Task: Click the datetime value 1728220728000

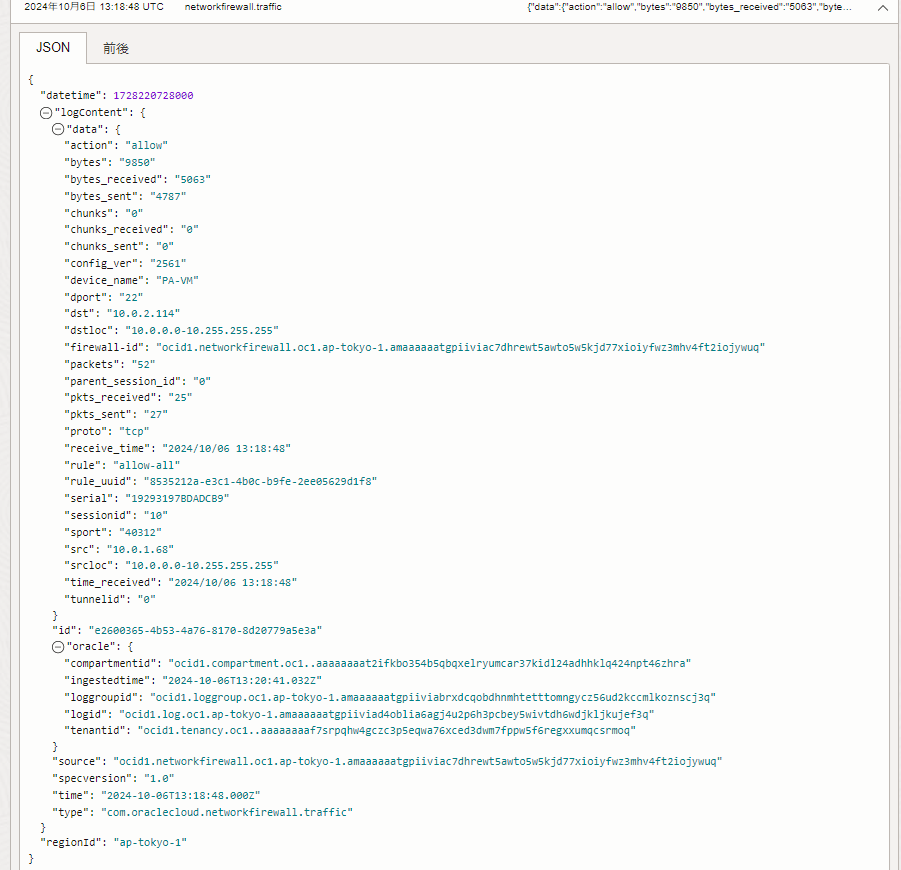Action: pos(153,96)
